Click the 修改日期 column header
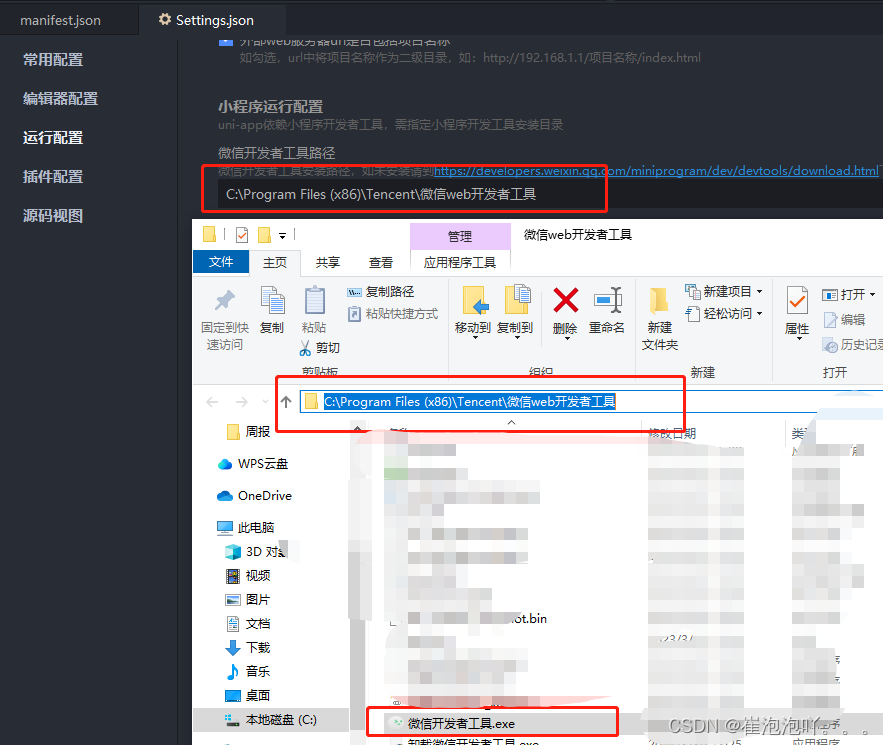 (672, 433)
